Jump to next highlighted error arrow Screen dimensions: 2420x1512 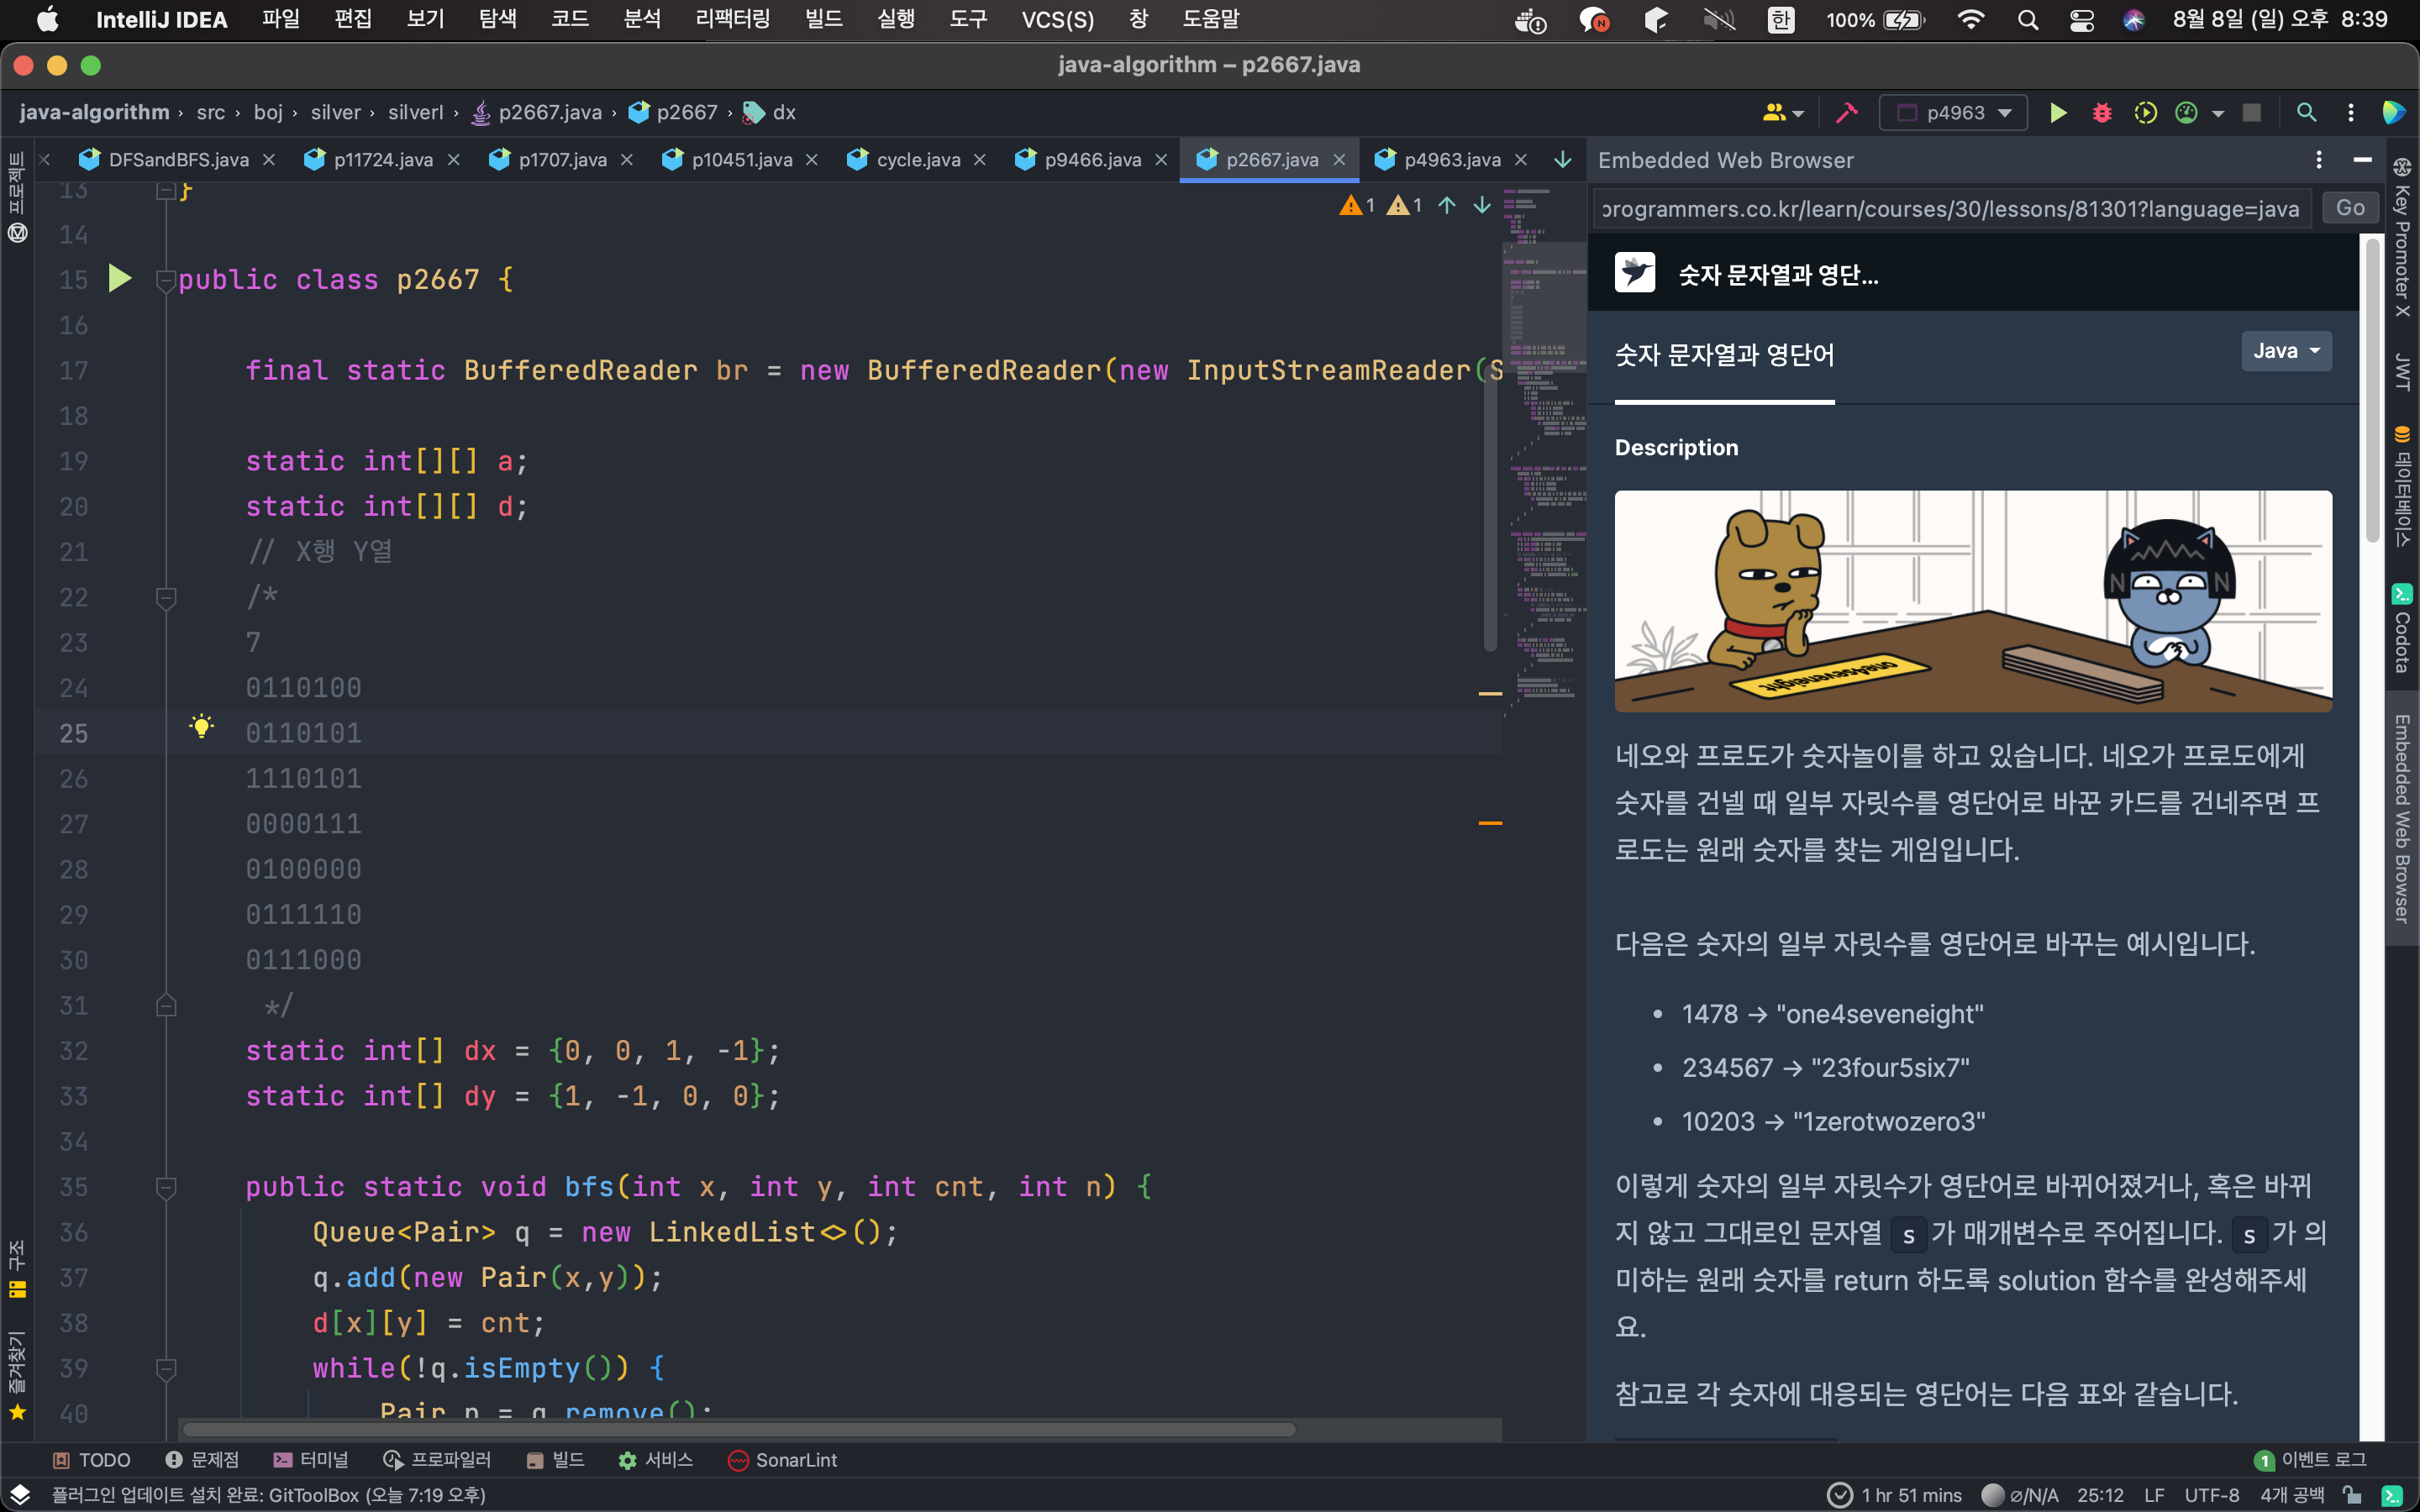click(1481, 205)
